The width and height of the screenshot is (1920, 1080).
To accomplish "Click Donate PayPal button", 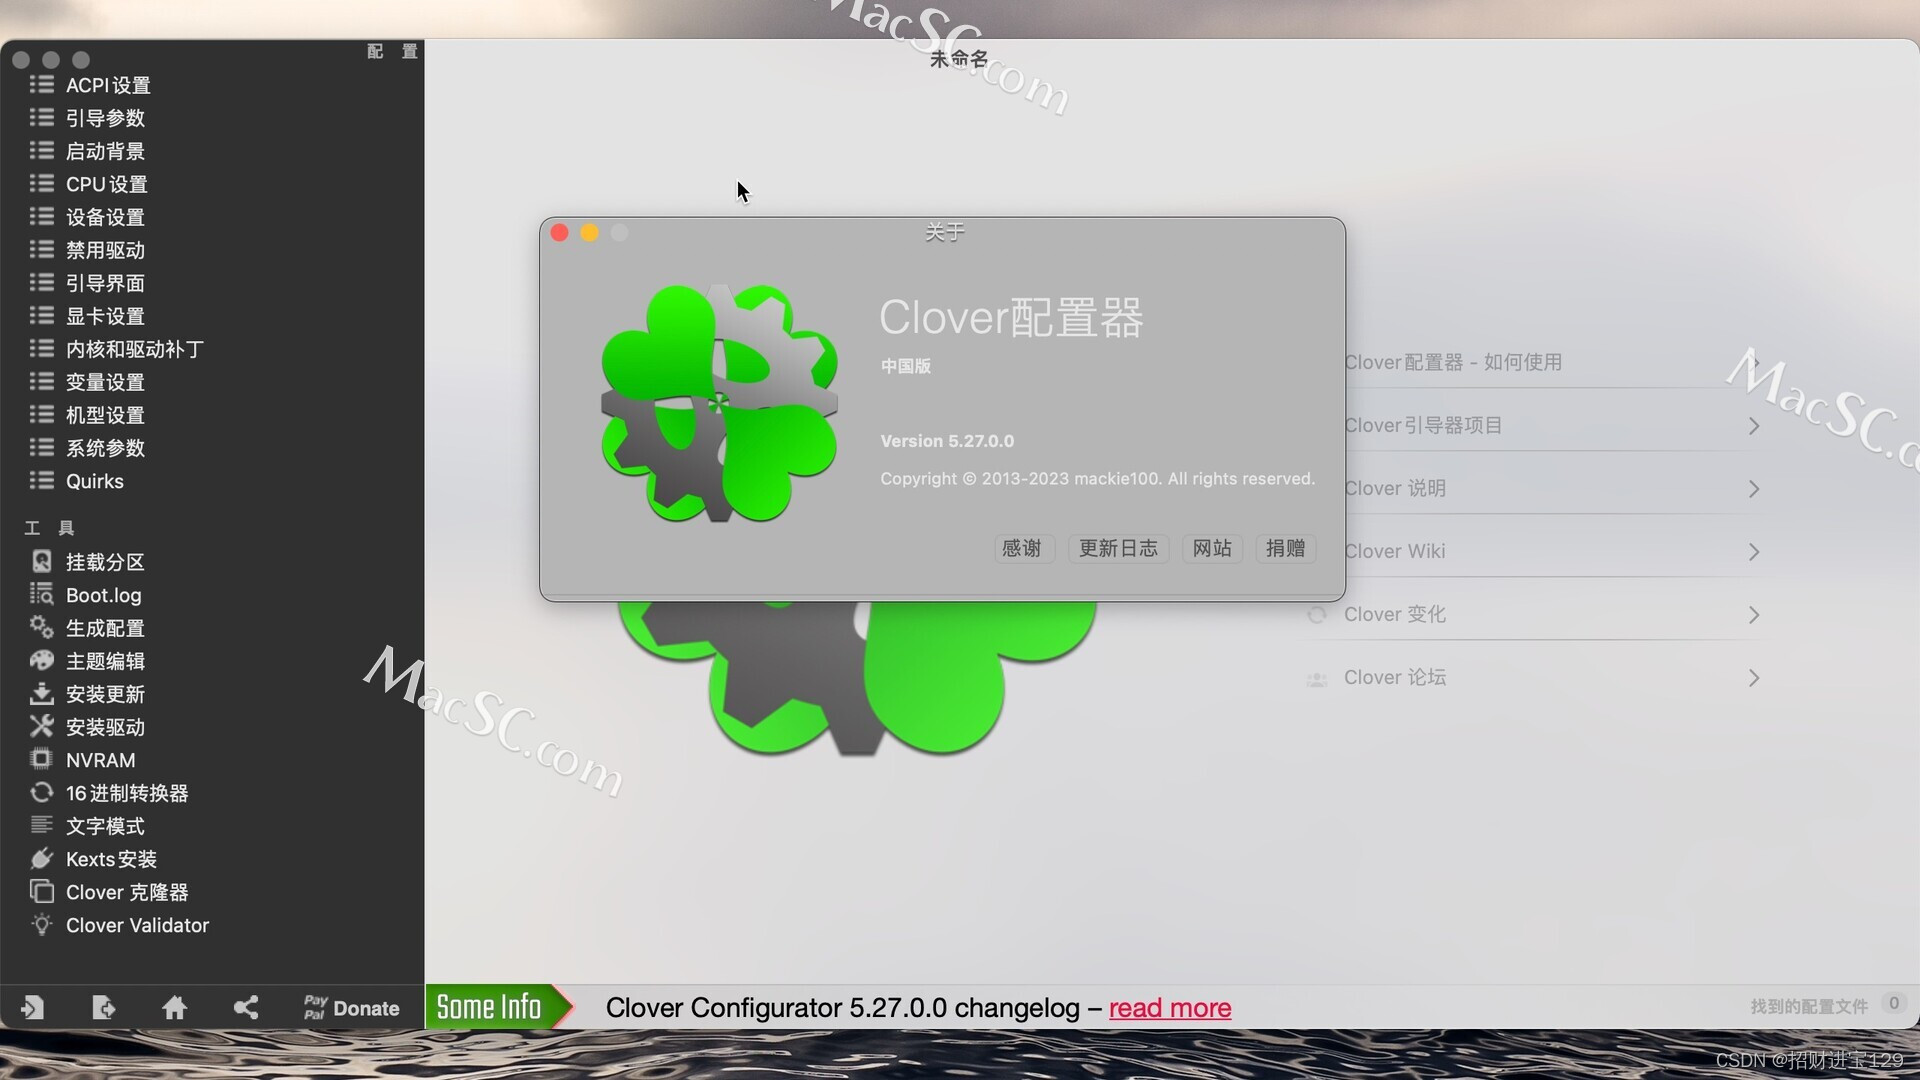I will (x=351, y=1007).
